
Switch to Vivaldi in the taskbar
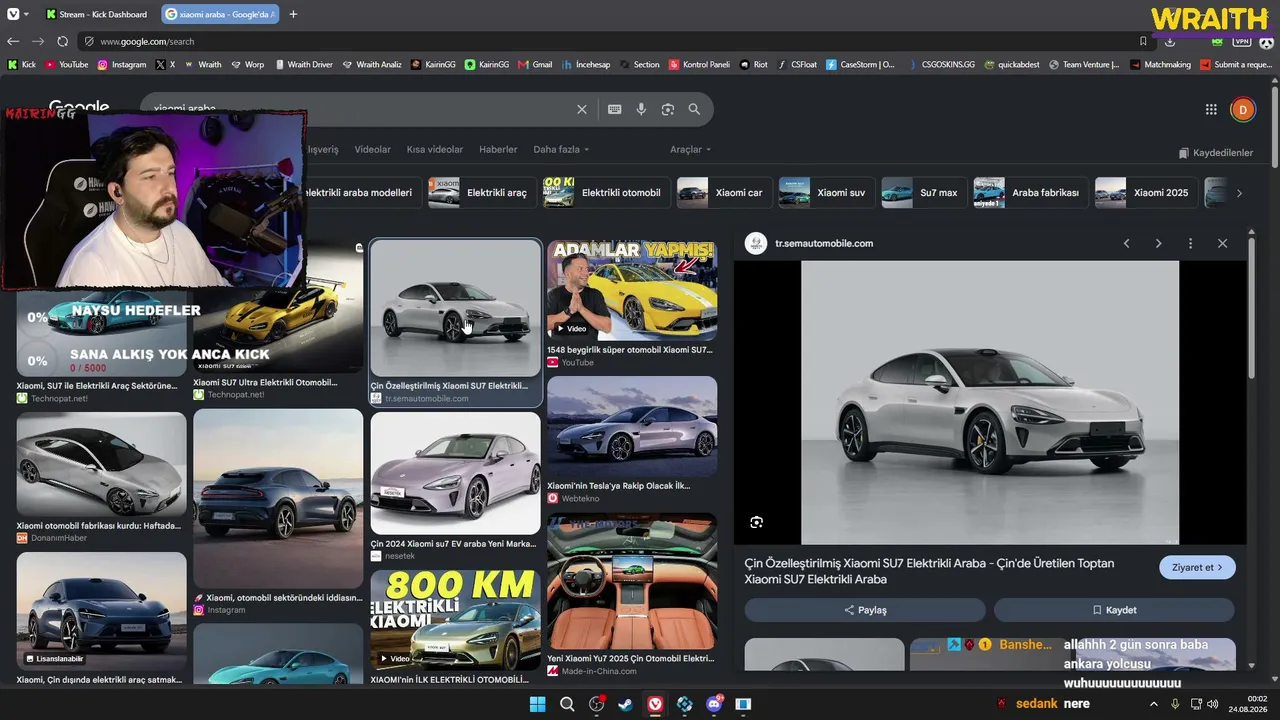tap(655, 704)
